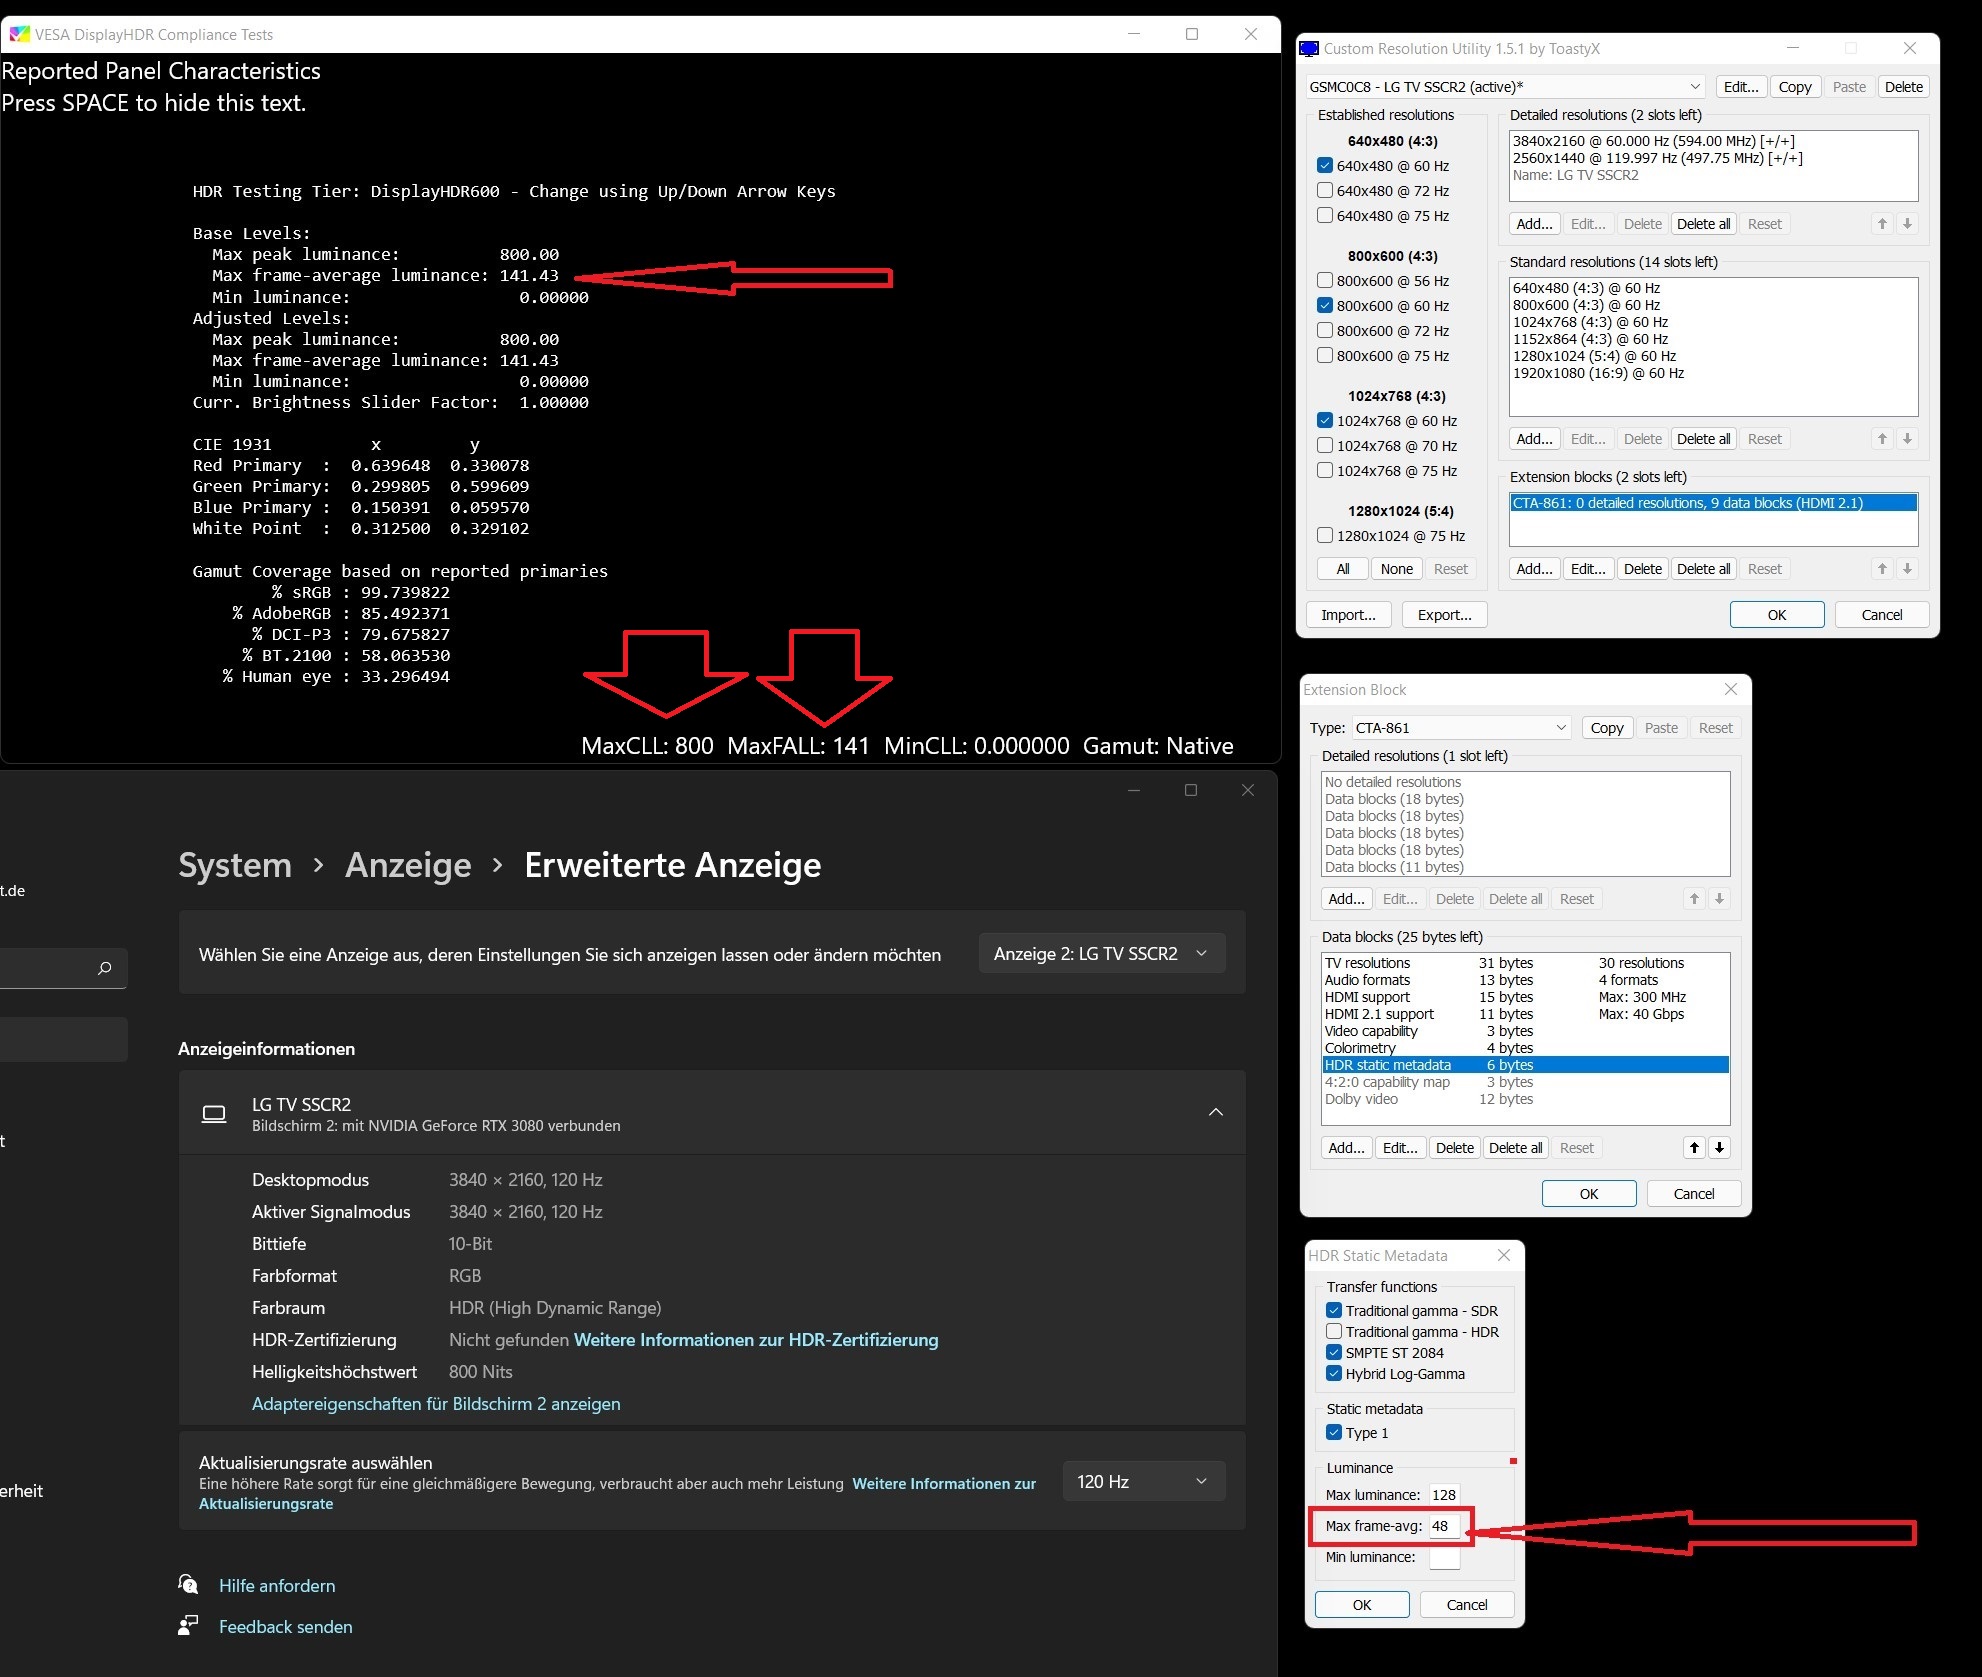
Task: Click OK in the Extension Block dialog
Action: click(1589, 1194)
